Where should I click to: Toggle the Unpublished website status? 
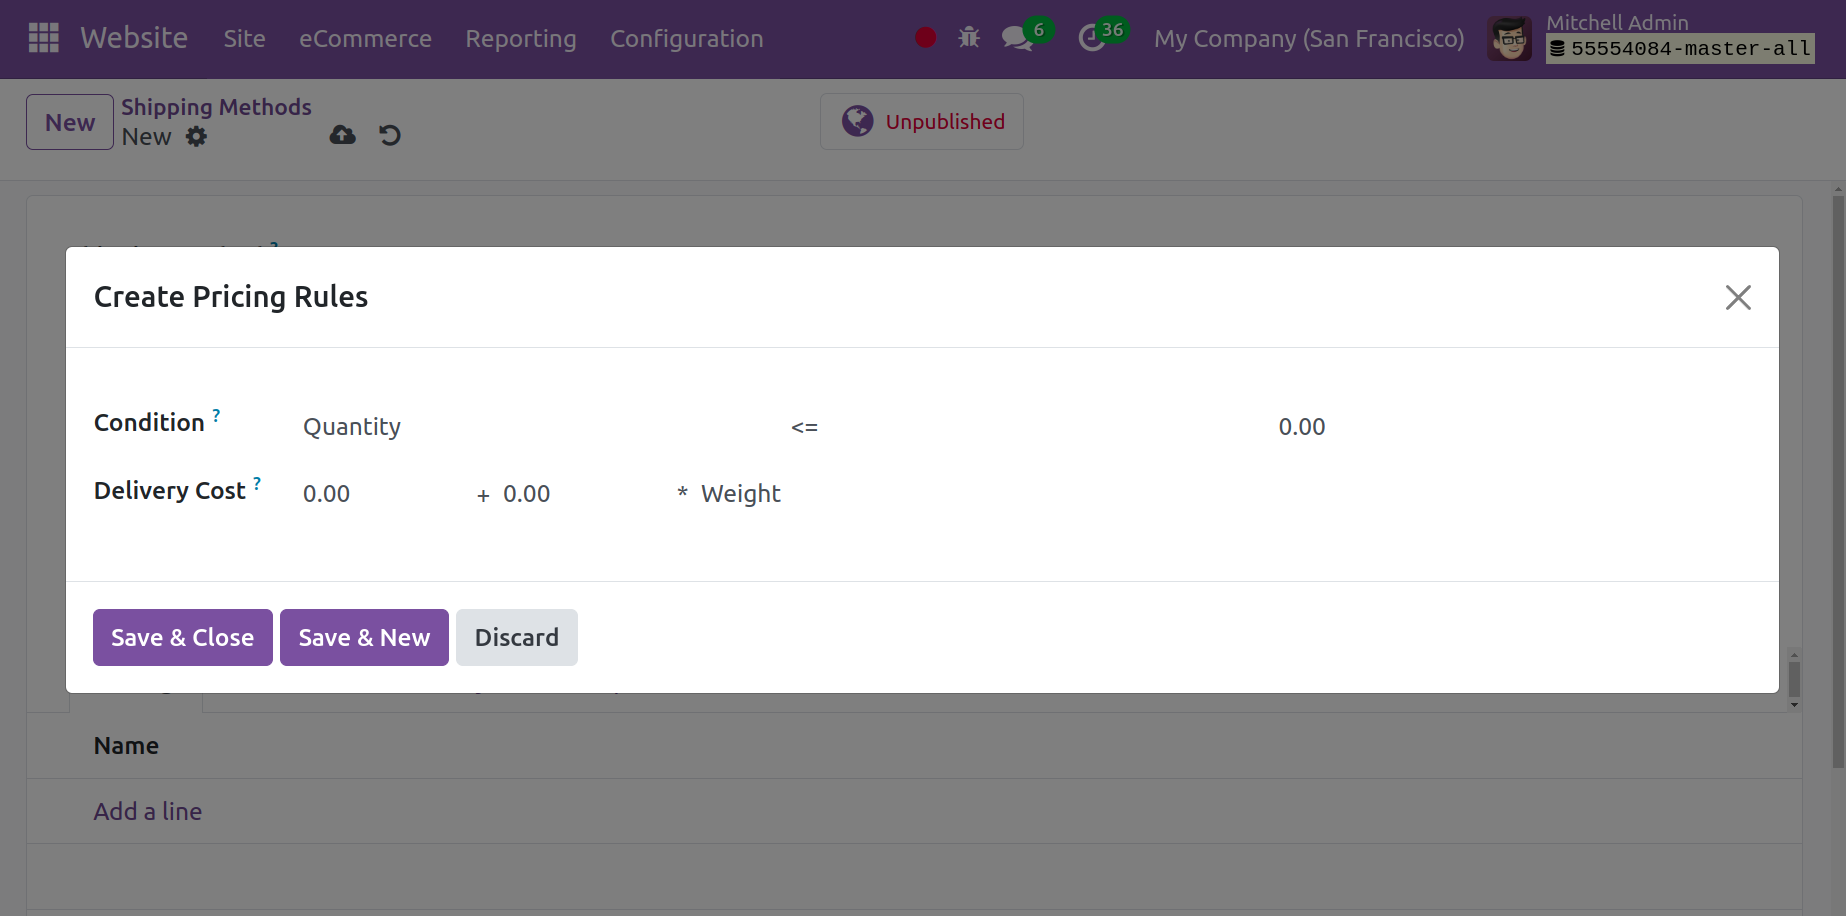(921, 121)
